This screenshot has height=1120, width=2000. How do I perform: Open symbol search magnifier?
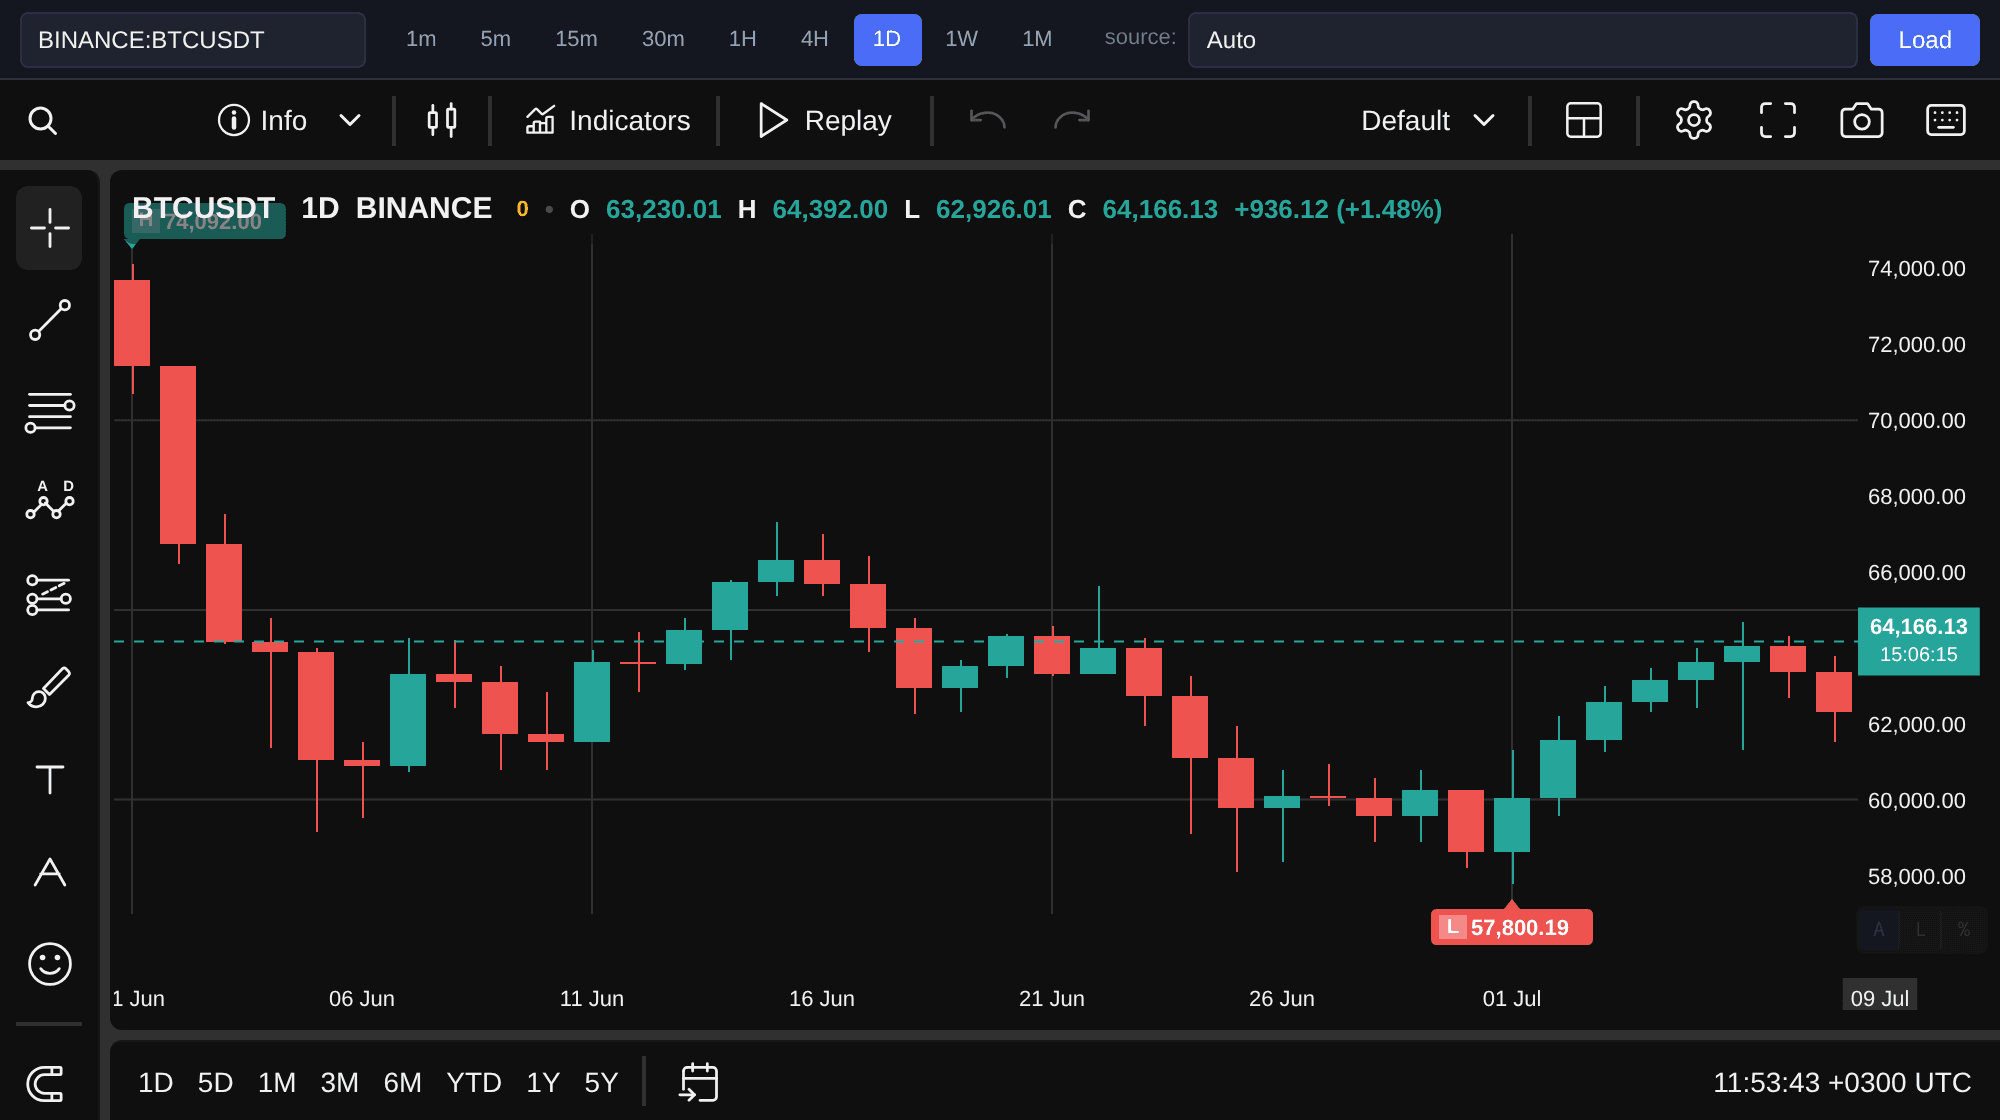coord(42,121)
